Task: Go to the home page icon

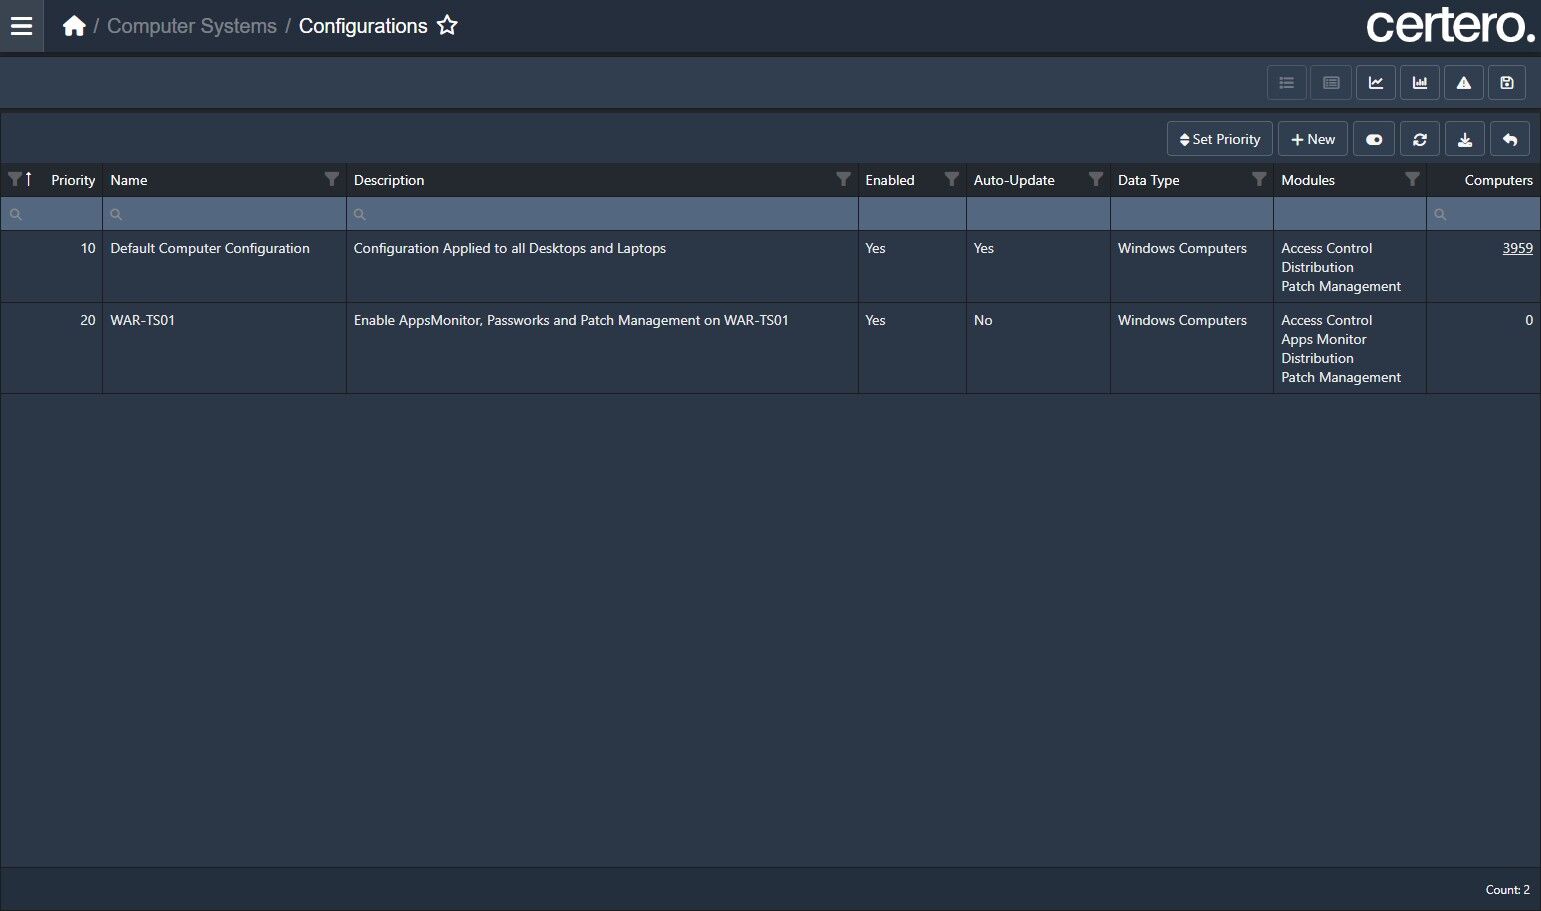Action: 74,26
